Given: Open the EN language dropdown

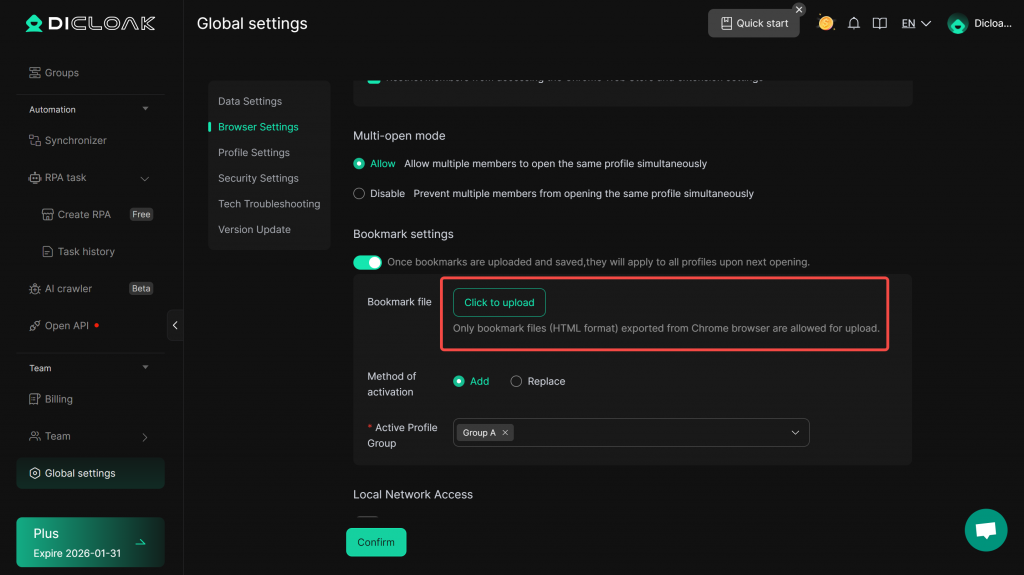Looking at the screenshot, I should pos(916,24).
